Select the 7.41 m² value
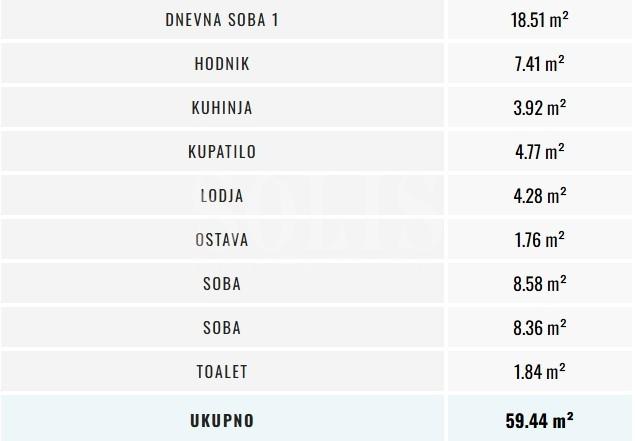Screen dimensions: 635x441 click(539, 63)
